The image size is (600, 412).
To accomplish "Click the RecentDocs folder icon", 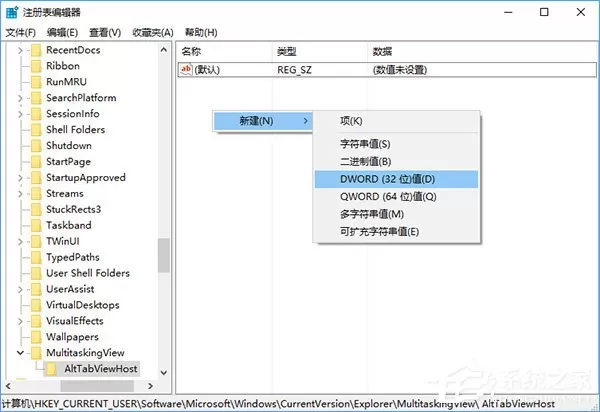I will [x=36, y=50].
